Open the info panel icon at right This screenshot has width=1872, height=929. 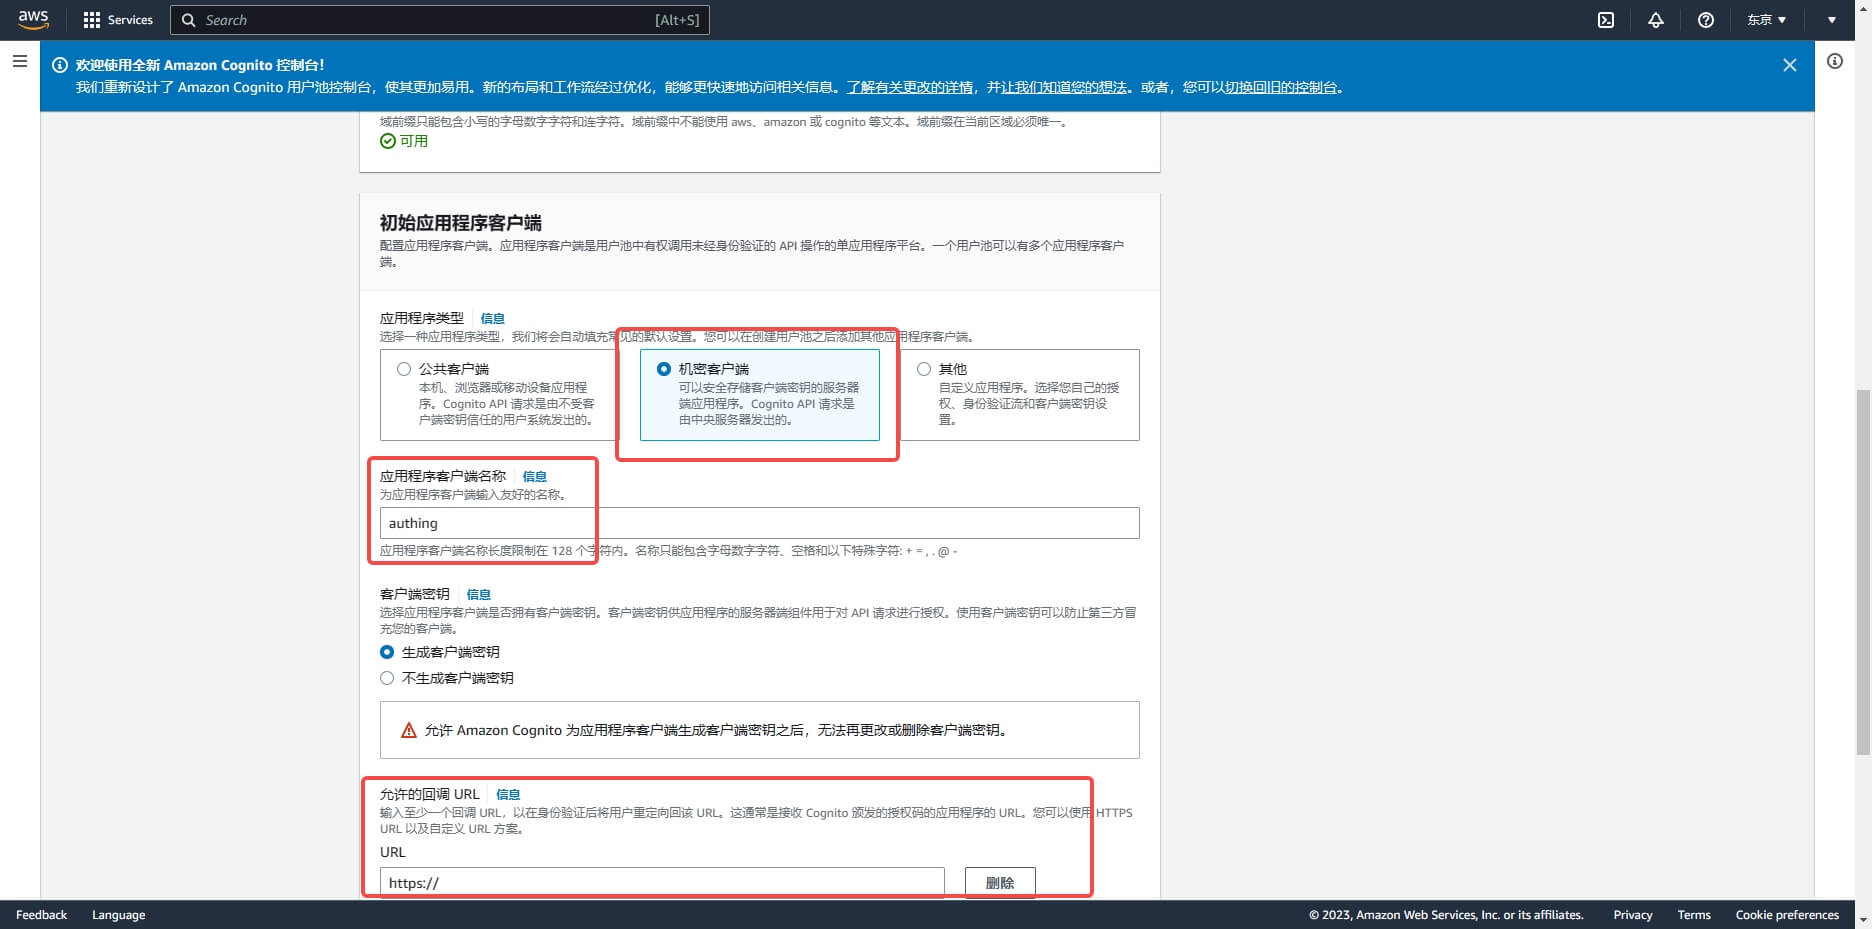tap(1835, 62)
